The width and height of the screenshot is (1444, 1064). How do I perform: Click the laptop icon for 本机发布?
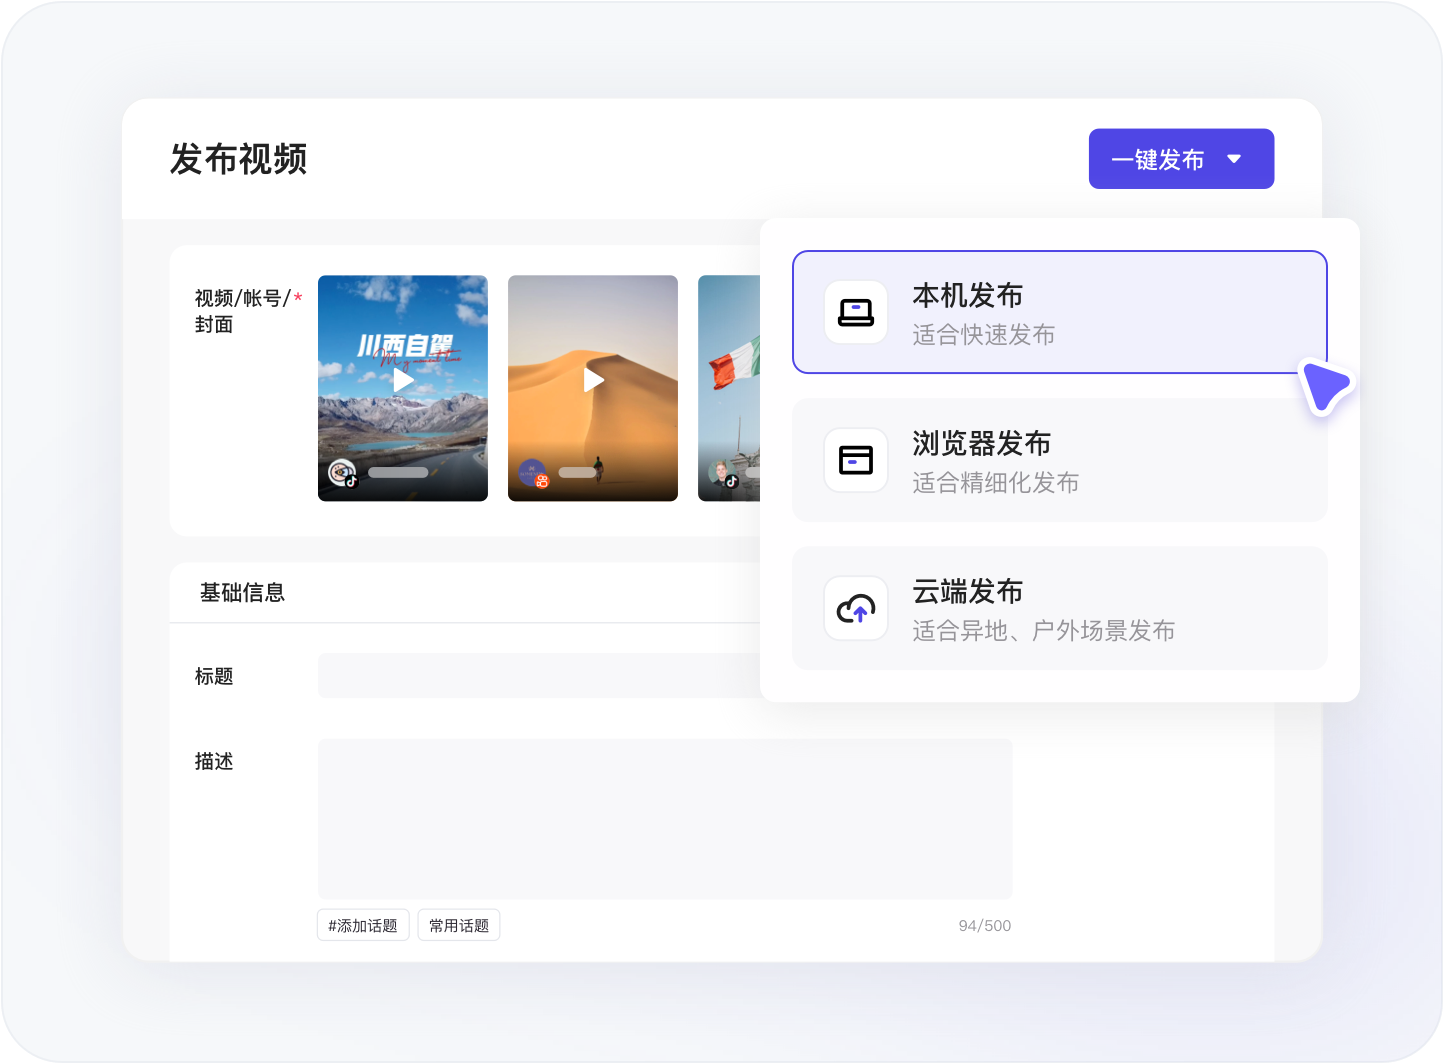point(856,312)
